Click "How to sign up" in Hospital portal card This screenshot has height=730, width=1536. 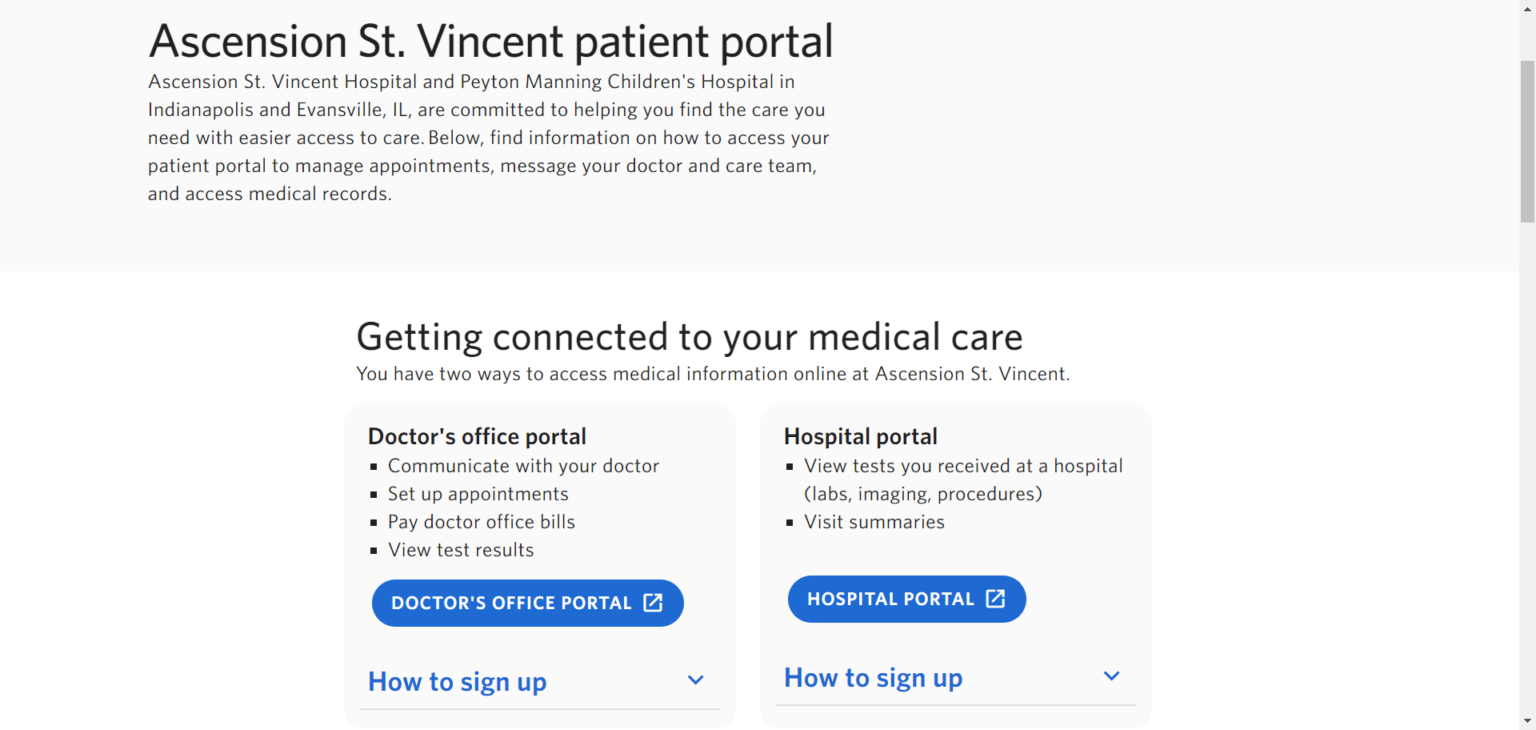873,678
